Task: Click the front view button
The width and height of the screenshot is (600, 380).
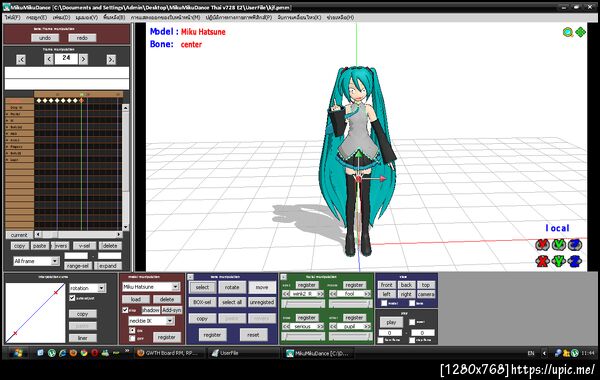Action: [386, 285]
